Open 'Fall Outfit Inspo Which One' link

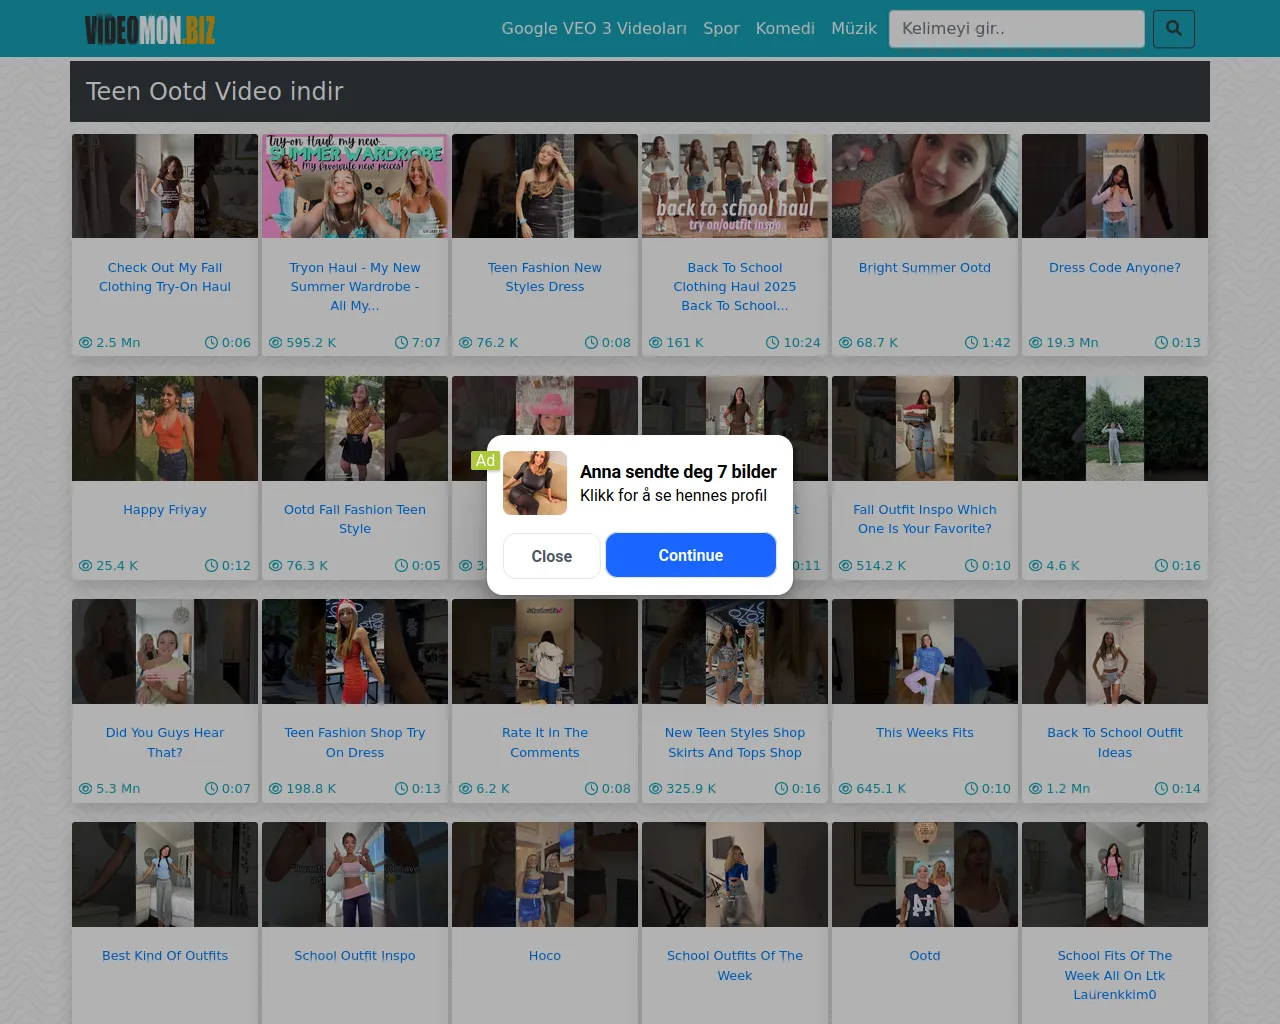924,519
